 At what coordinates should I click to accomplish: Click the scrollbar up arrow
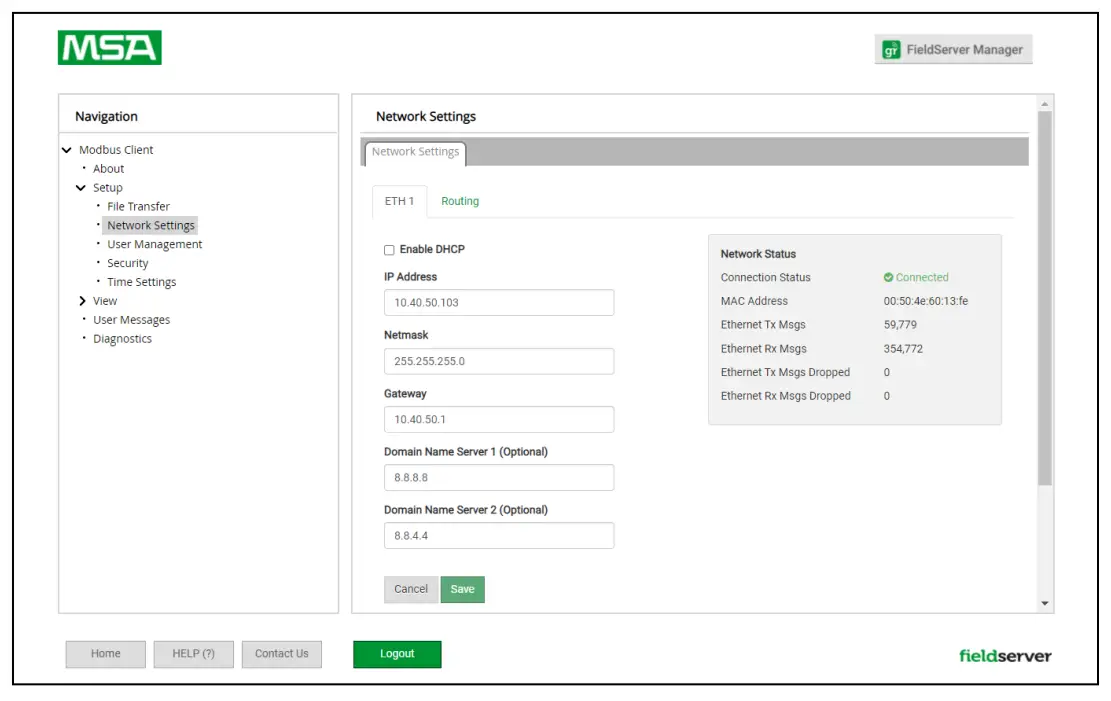(1044, 104)
